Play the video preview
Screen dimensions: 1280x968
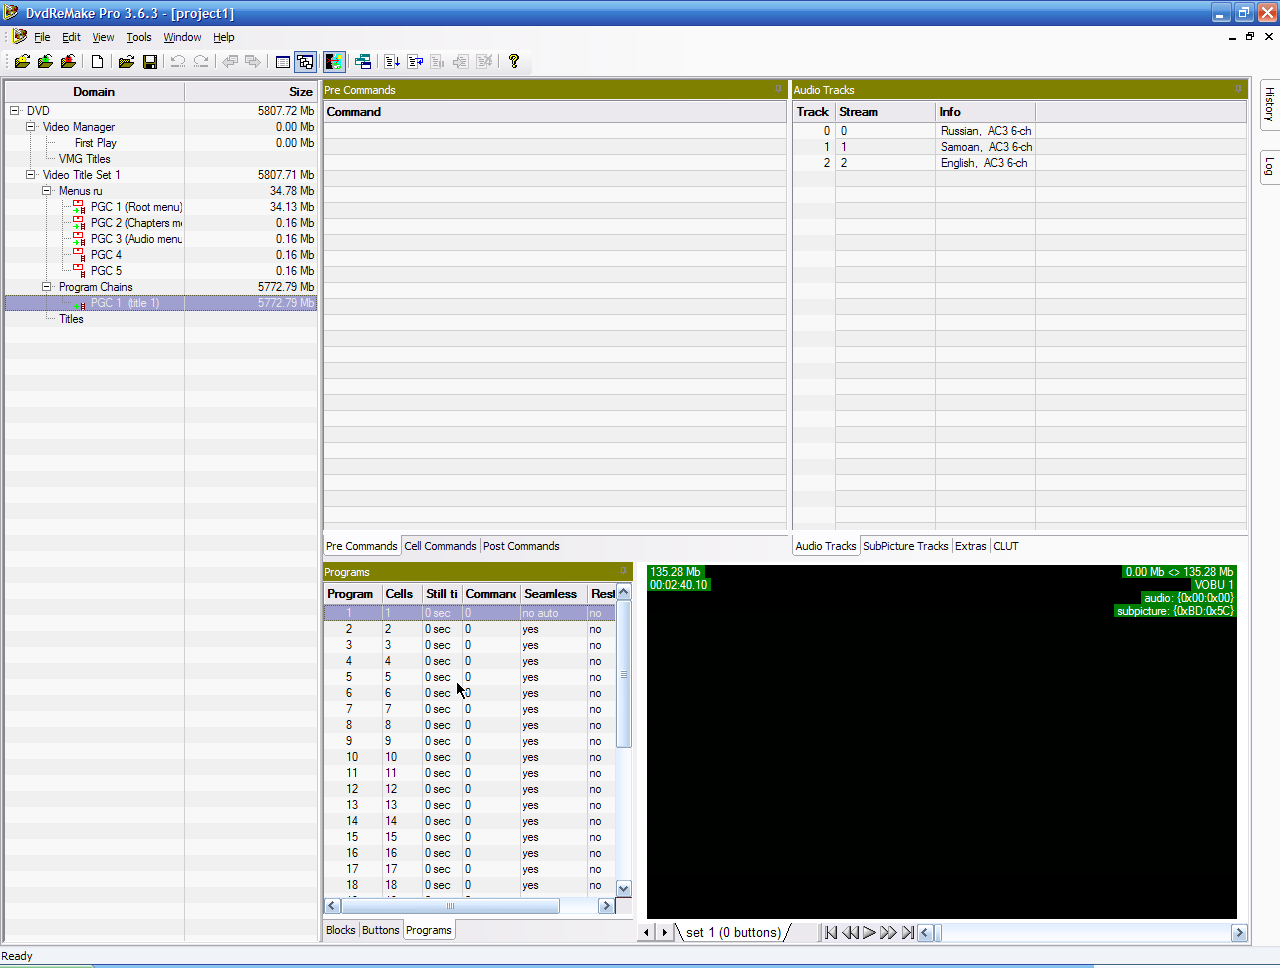[869, 932]
